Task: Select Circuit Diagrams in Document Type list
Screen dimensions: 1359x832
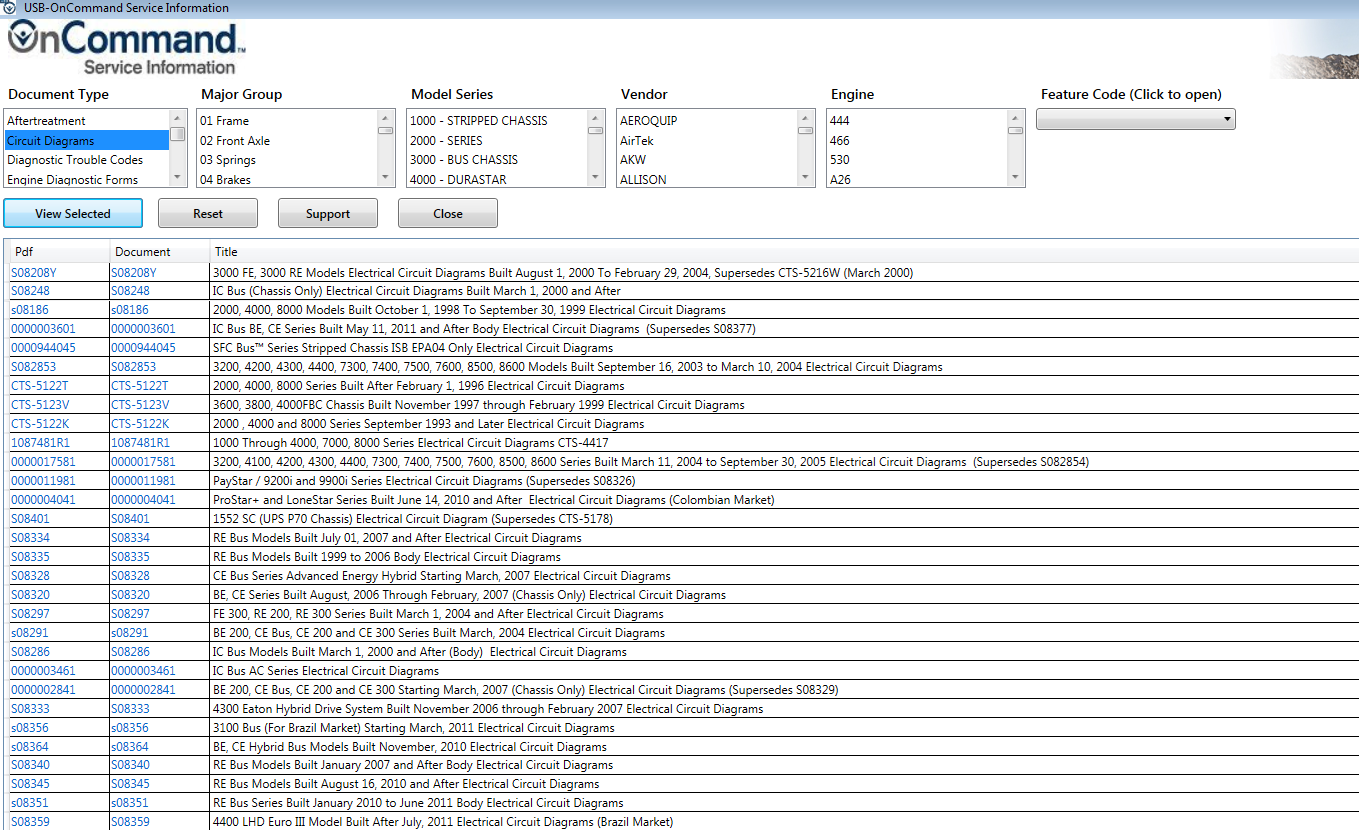Action: (60, 140)
